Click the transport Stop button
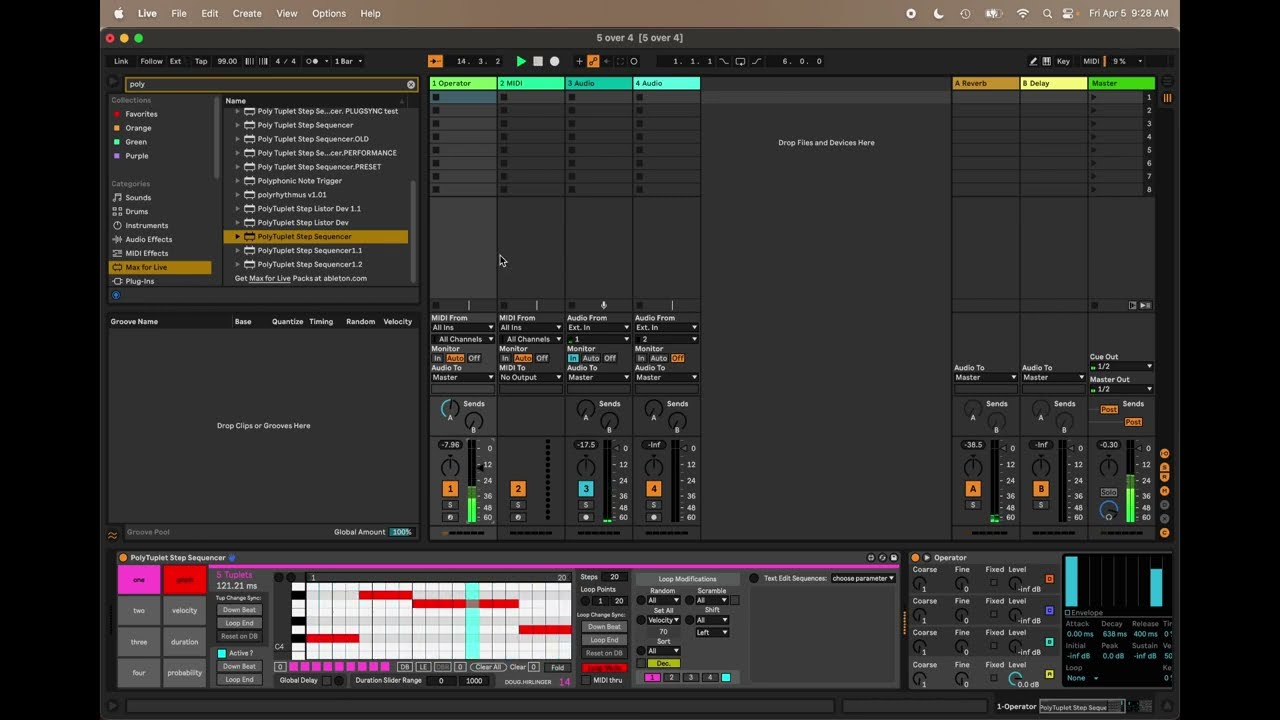Screen dimensions: 1280x720 coord(538,61)
